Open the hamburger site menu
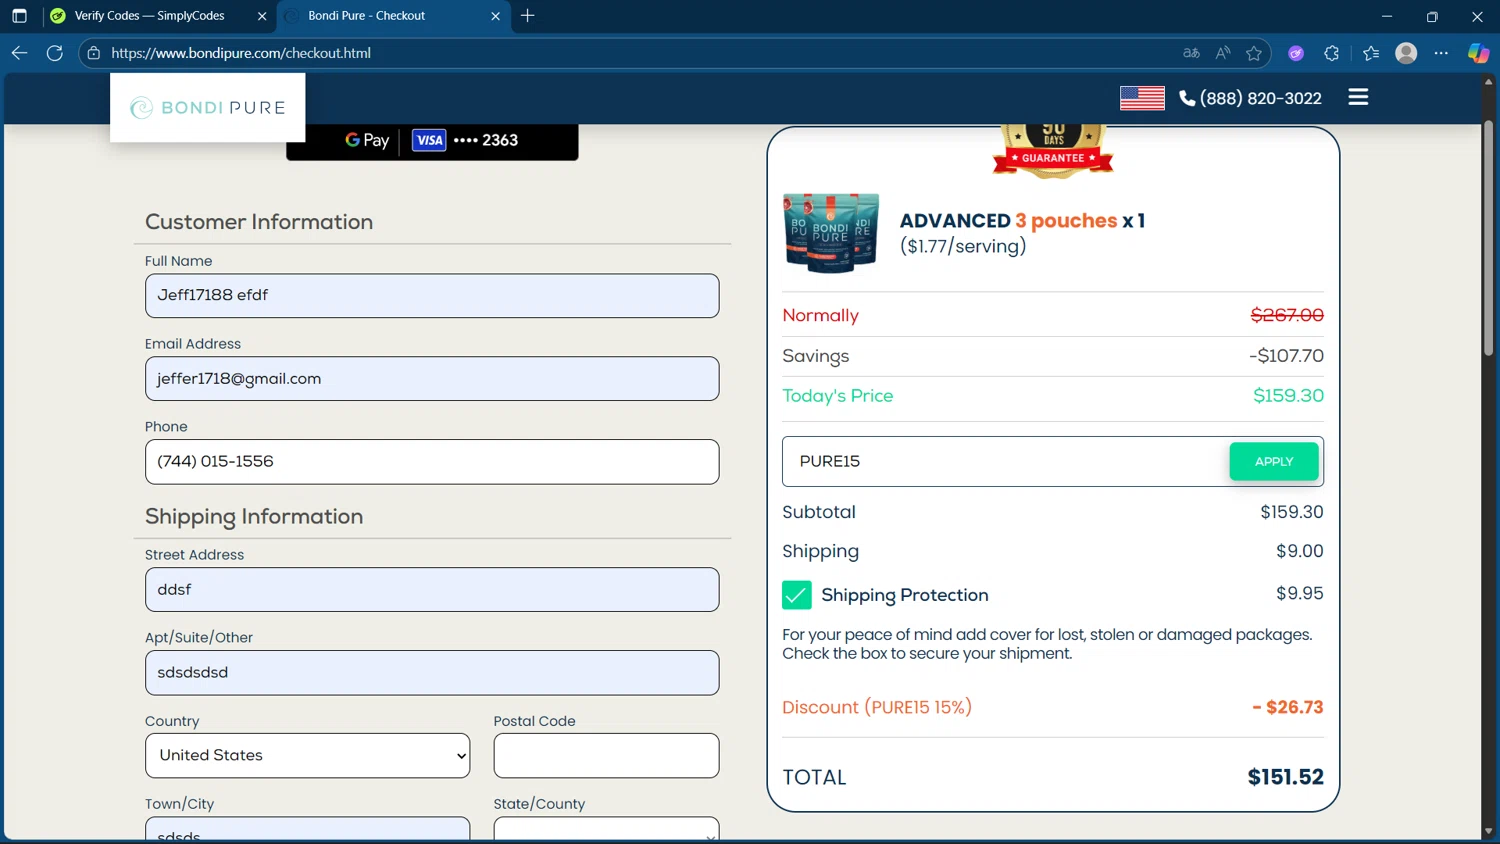Viewport: 1500px width, 844px height. [1358, 97]
